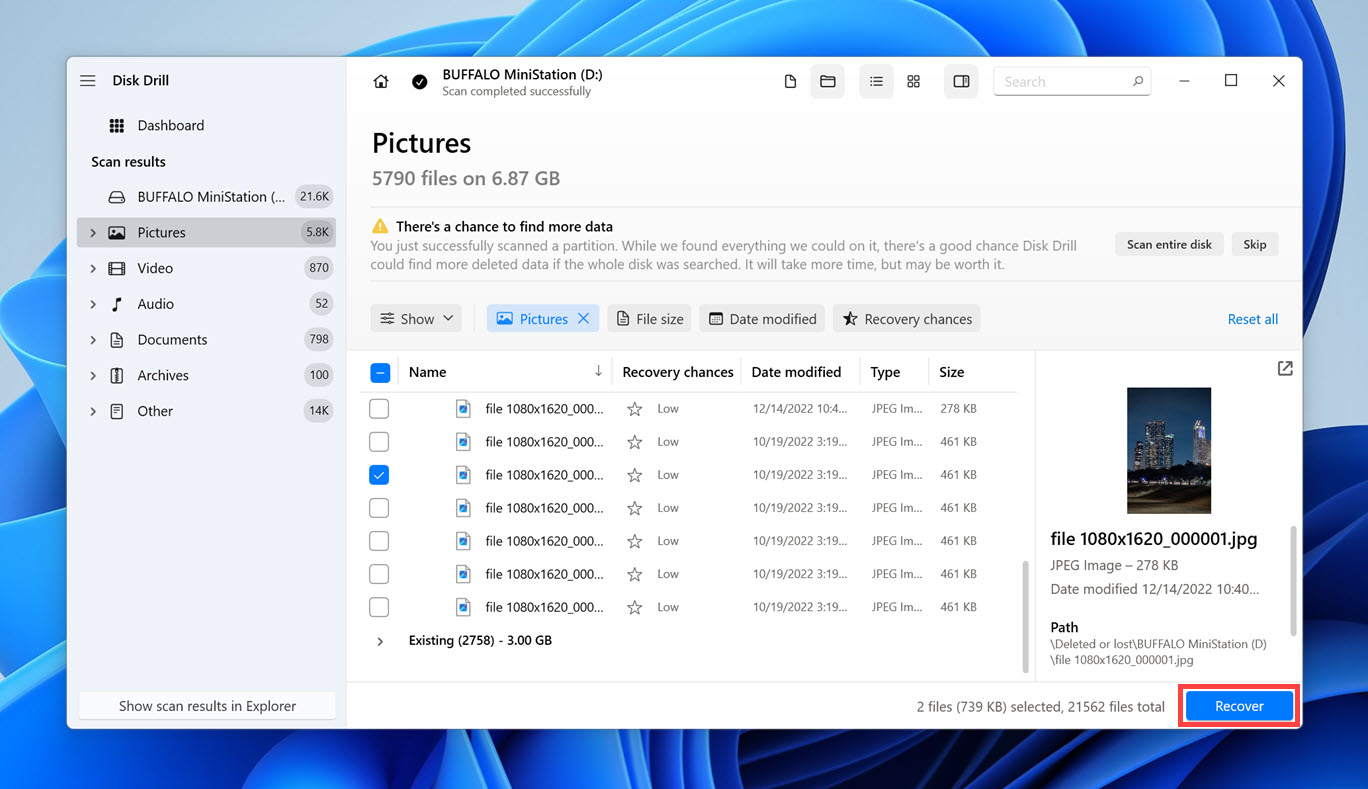
Task: Open the File size filter
Action: (649, 319)
